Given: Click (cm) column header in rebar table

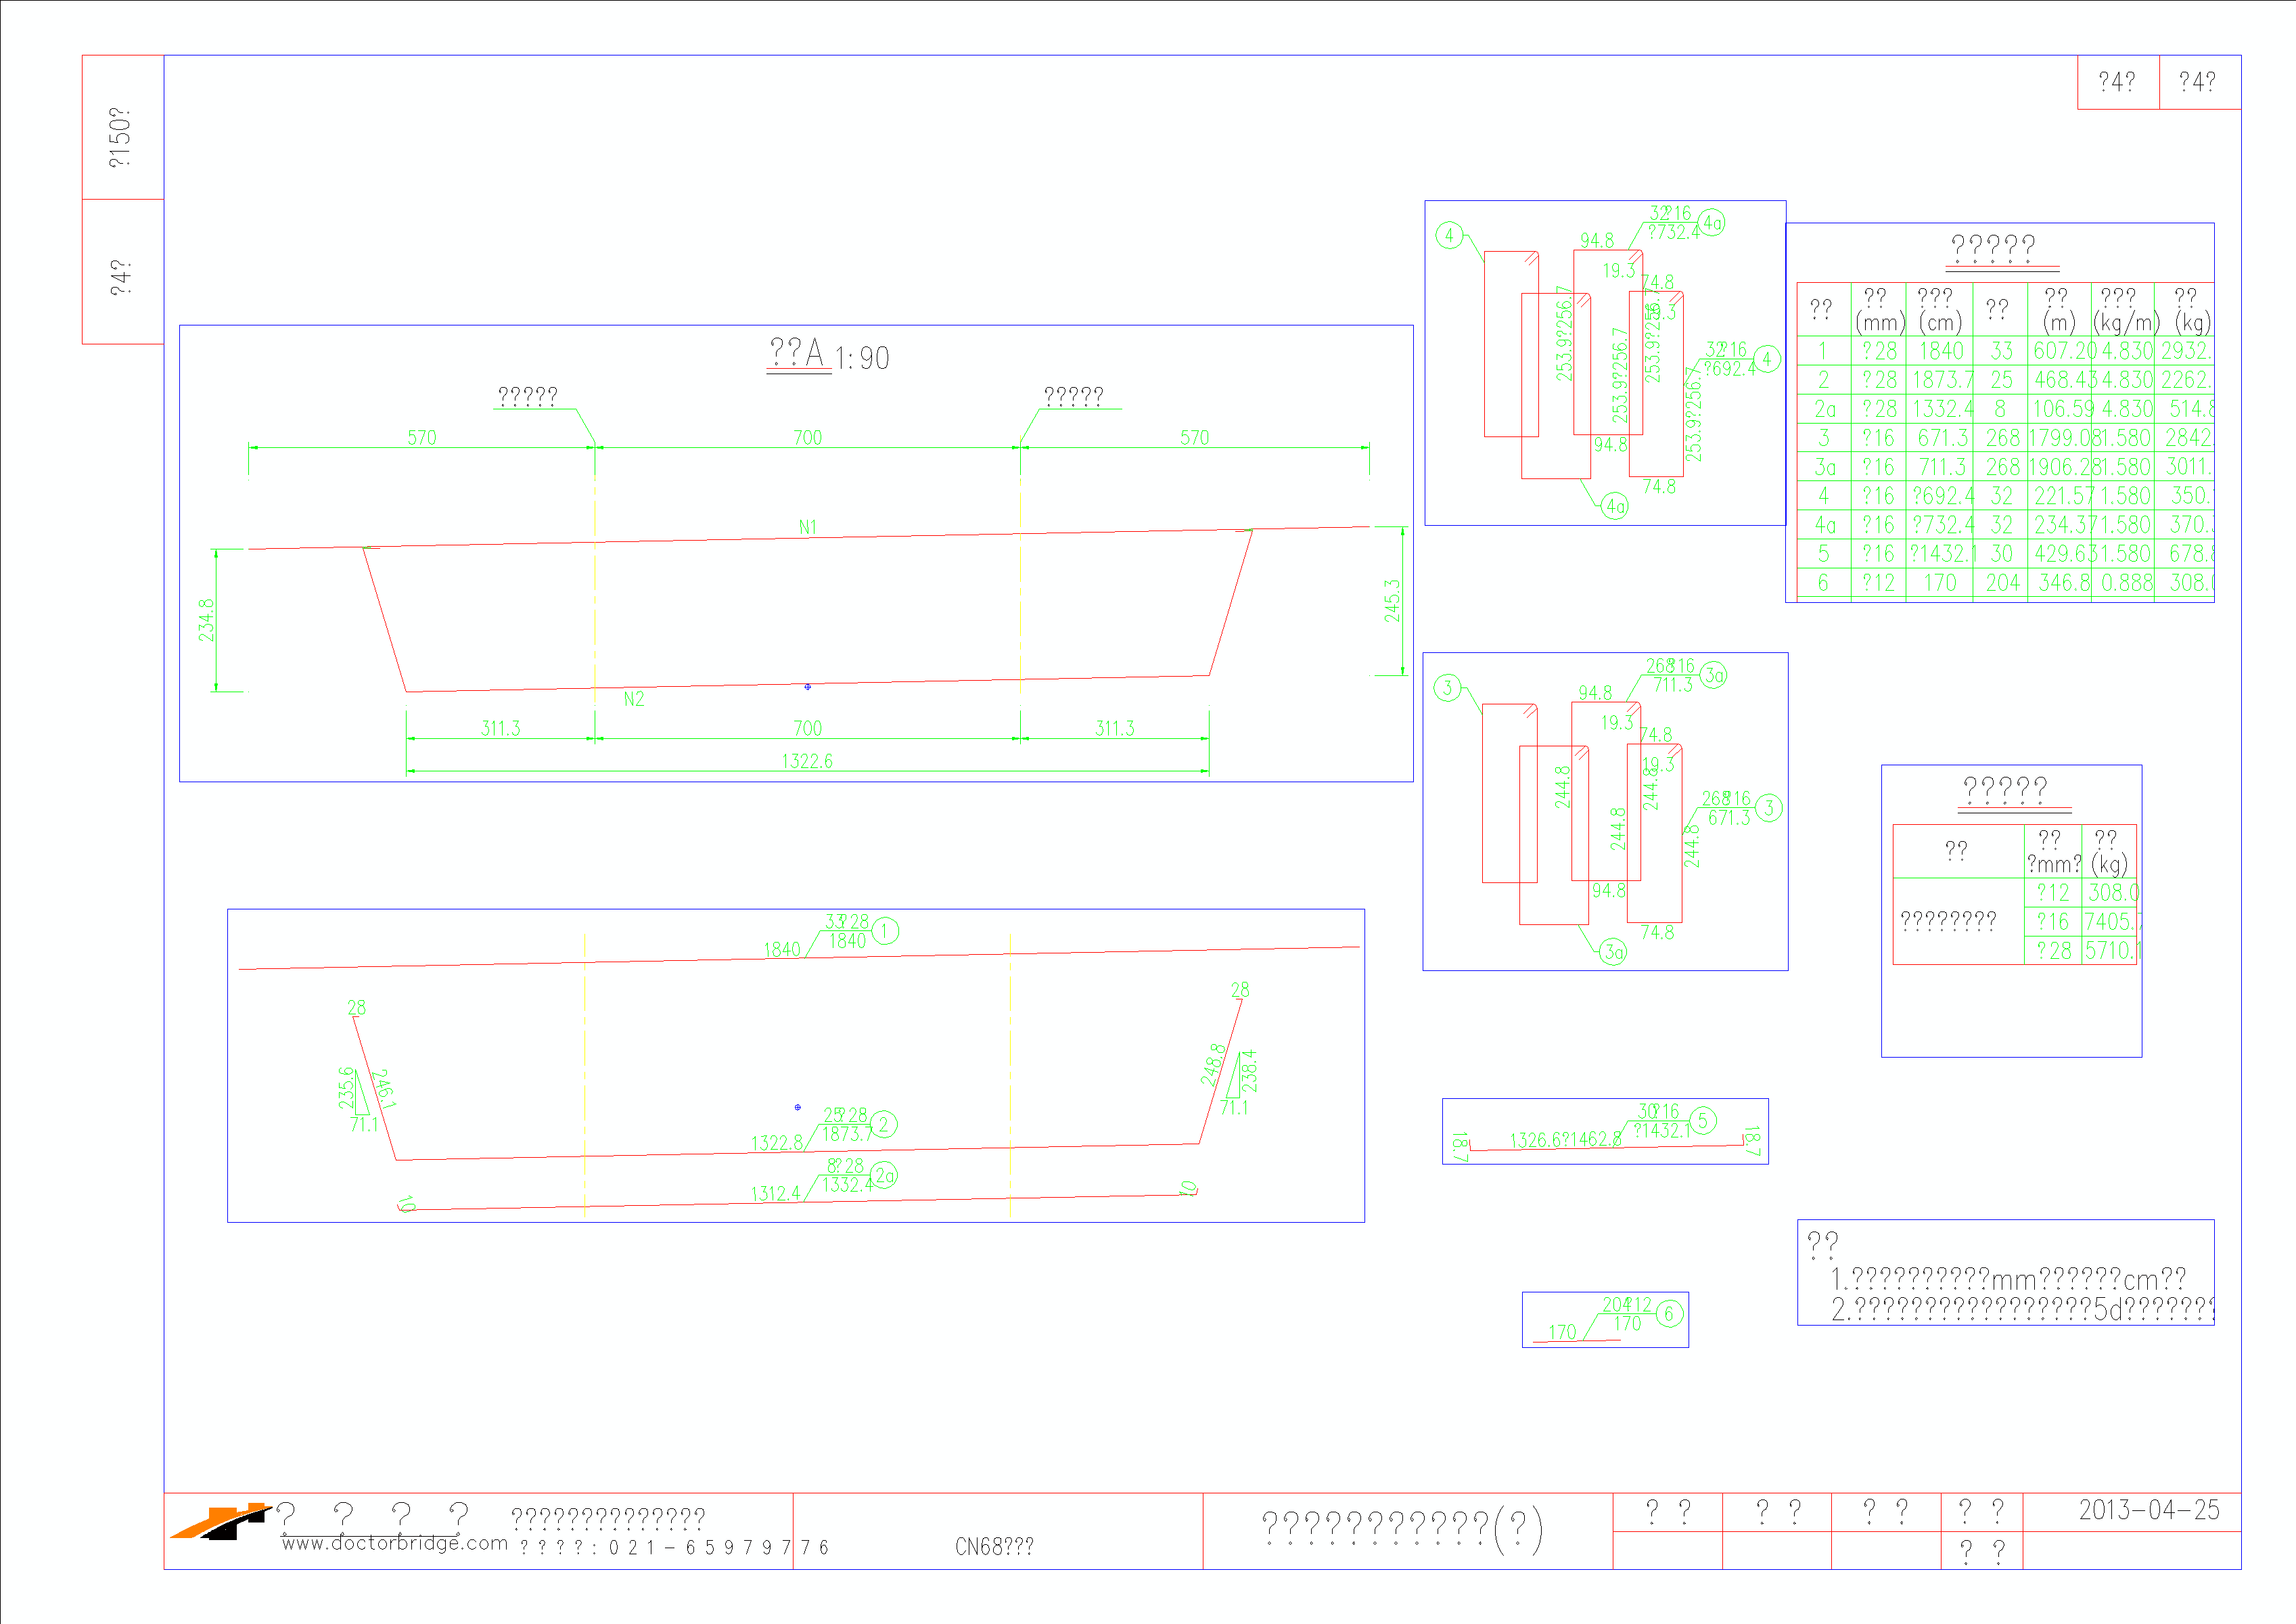Looking at the screenshot, I should (x=1941, y=323).
